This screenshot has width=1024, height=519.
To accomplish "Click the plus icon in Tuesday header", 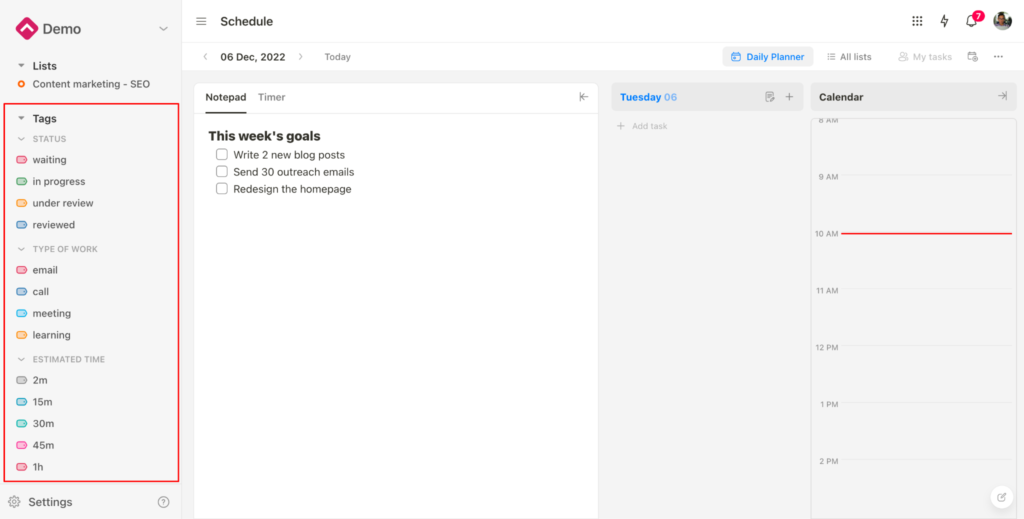I will click(789, 97).
